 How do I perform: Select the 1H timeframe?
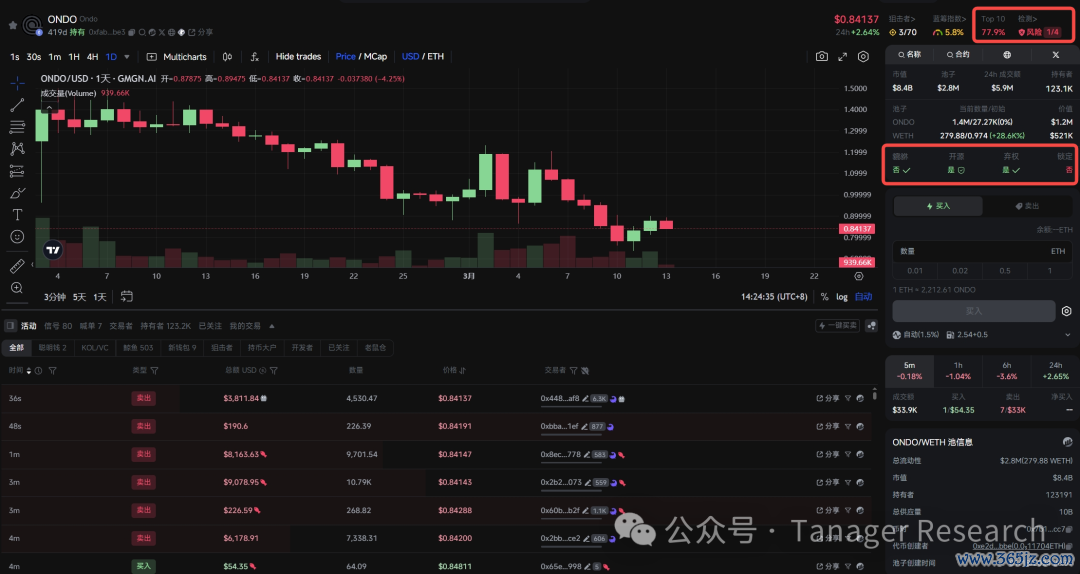point(74,57)
